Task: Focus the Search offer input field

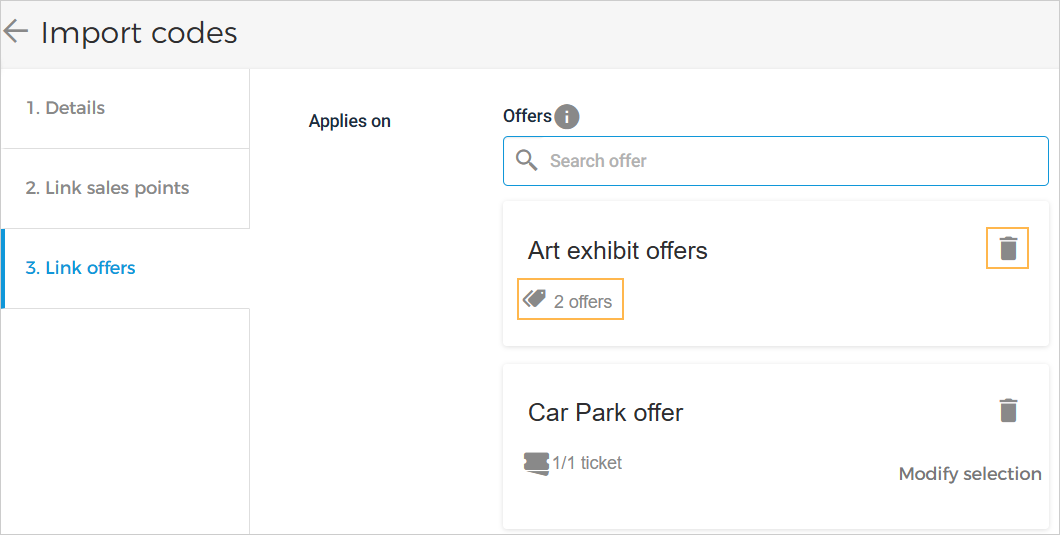Action: pos(790,160)
